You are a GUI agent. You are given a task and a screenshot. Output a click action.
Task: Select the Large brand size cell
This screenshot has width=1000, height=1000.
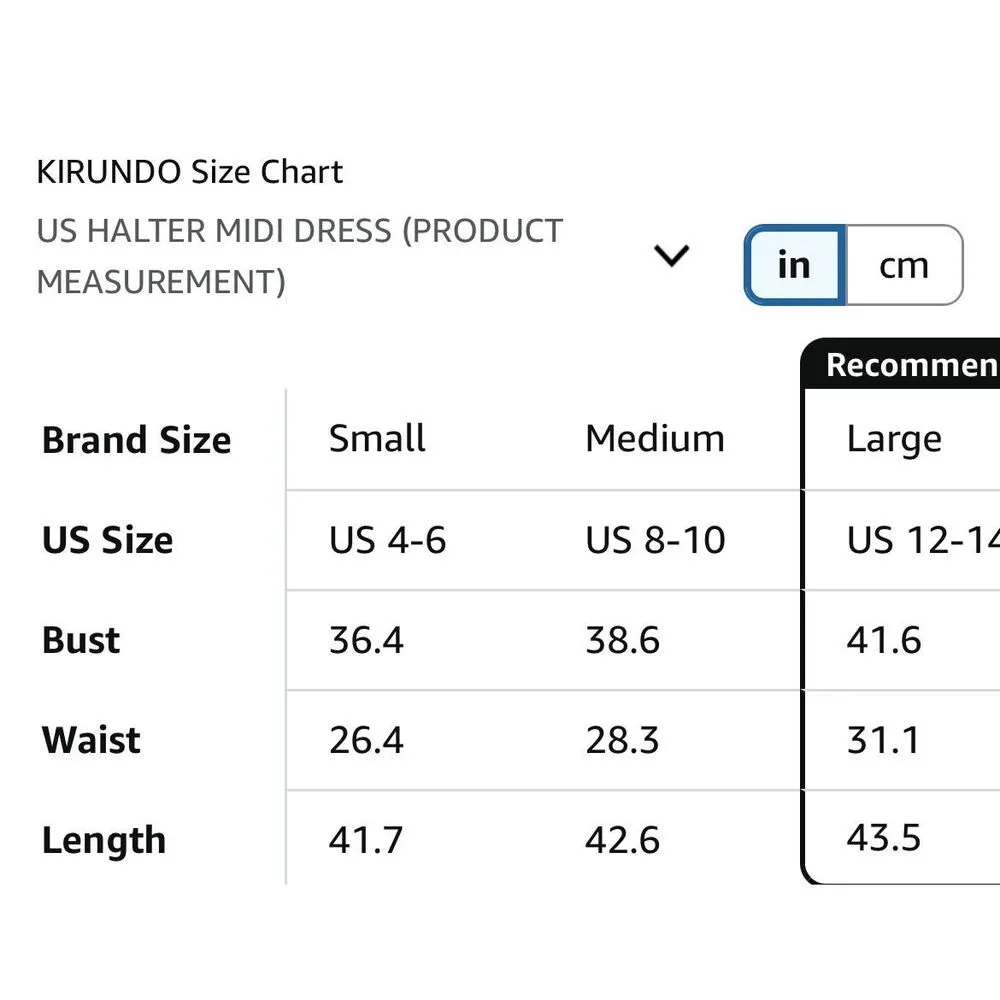(894, 439)
